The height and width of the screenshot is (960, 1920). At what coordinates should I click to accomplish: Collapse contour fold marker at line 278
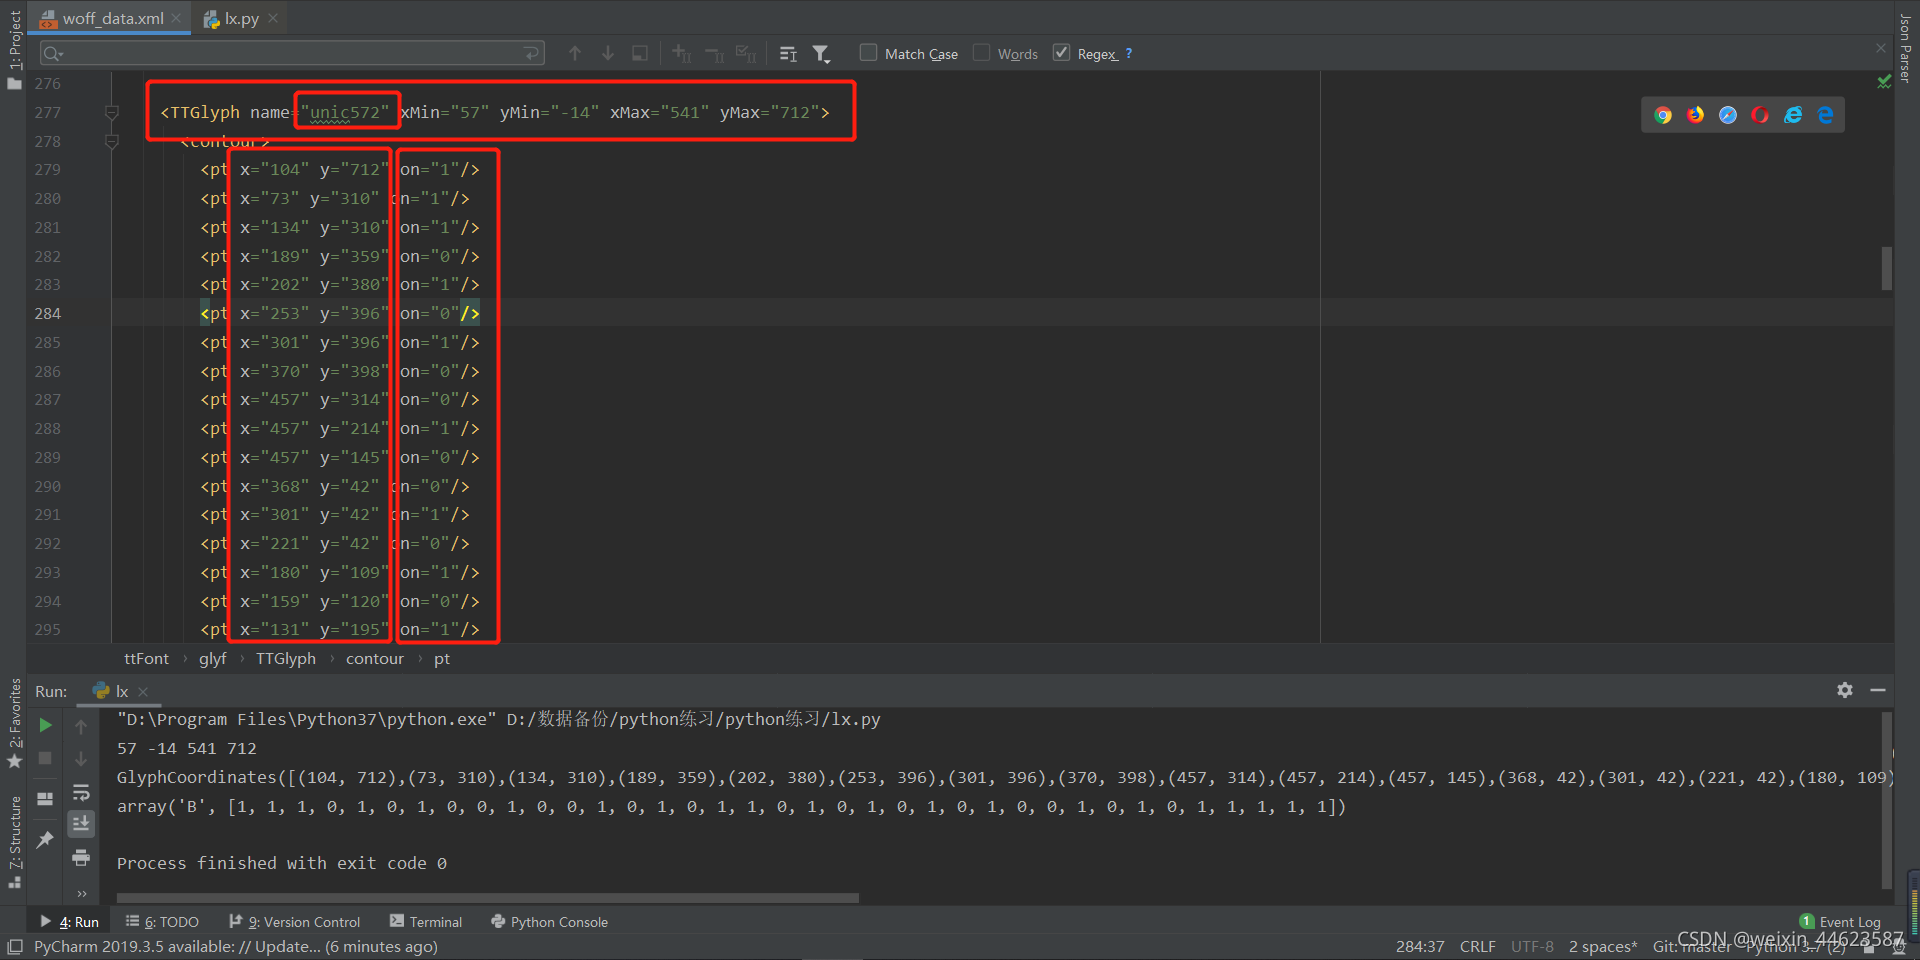pos(112,142)
